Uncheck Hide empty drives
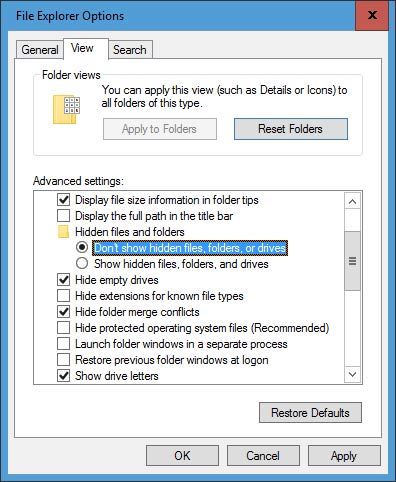The width and height of the screenshot is (396, 482). tap(63, 280)
